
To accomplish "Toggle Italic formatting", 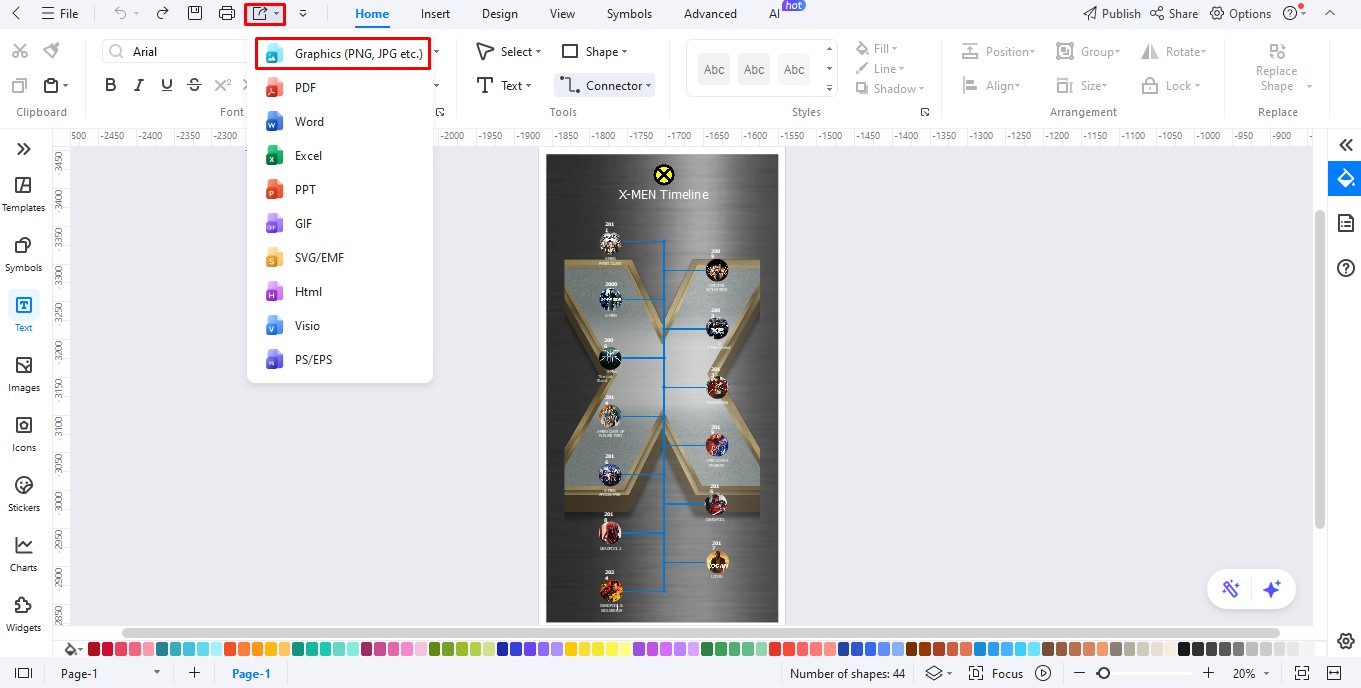I will pos(139,86).
